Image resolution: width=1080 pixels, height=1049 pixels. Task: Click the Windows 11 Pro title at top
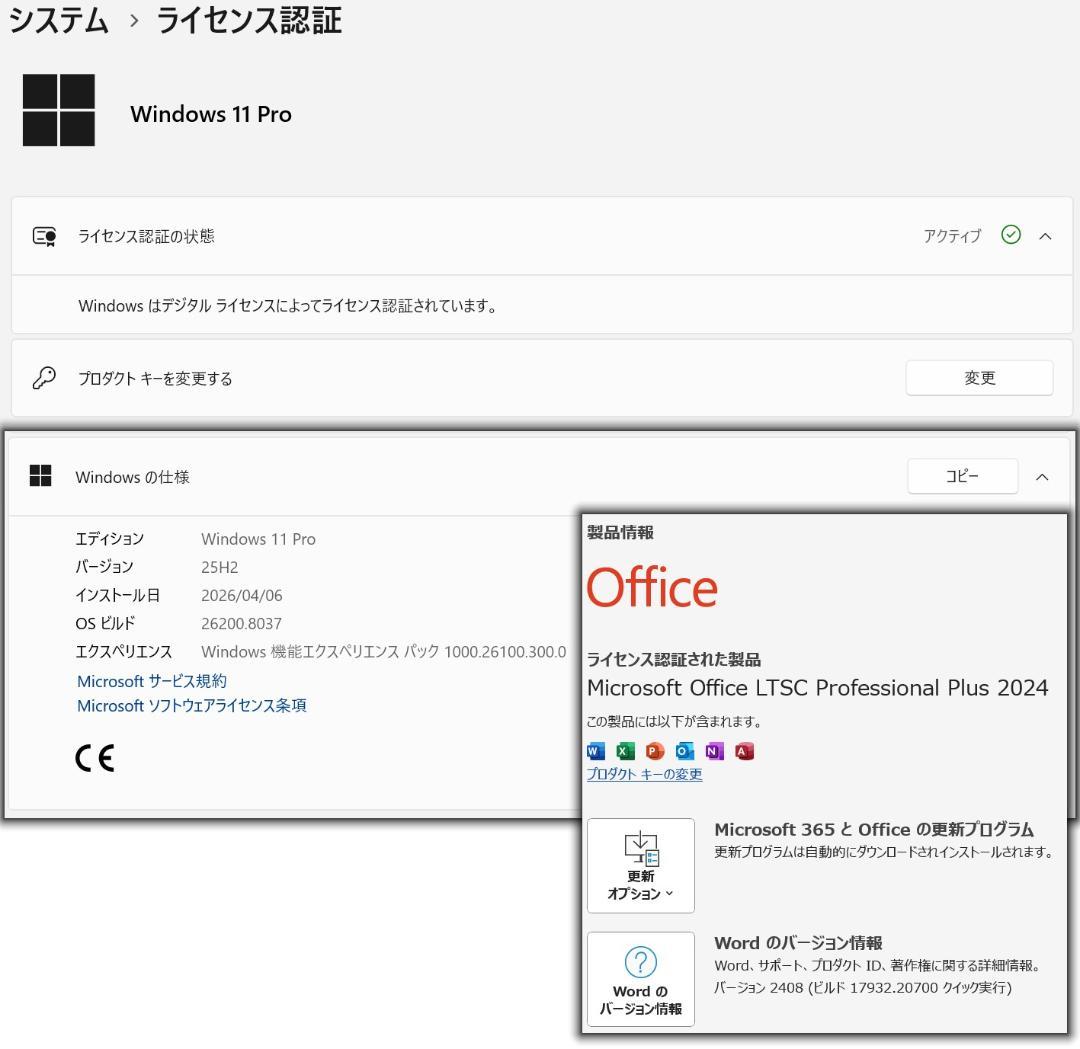[x=211, y=114]
